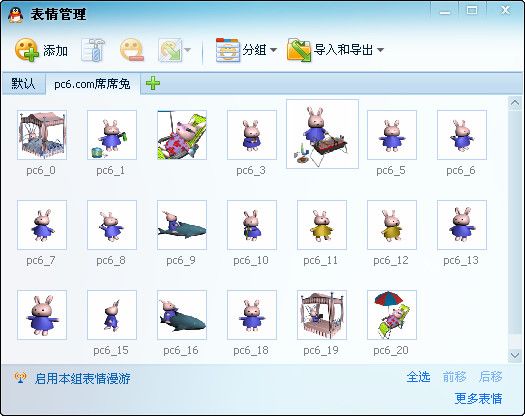
Task: Select the pc6.com席席兔 tab
Action: tap(92, 83)
